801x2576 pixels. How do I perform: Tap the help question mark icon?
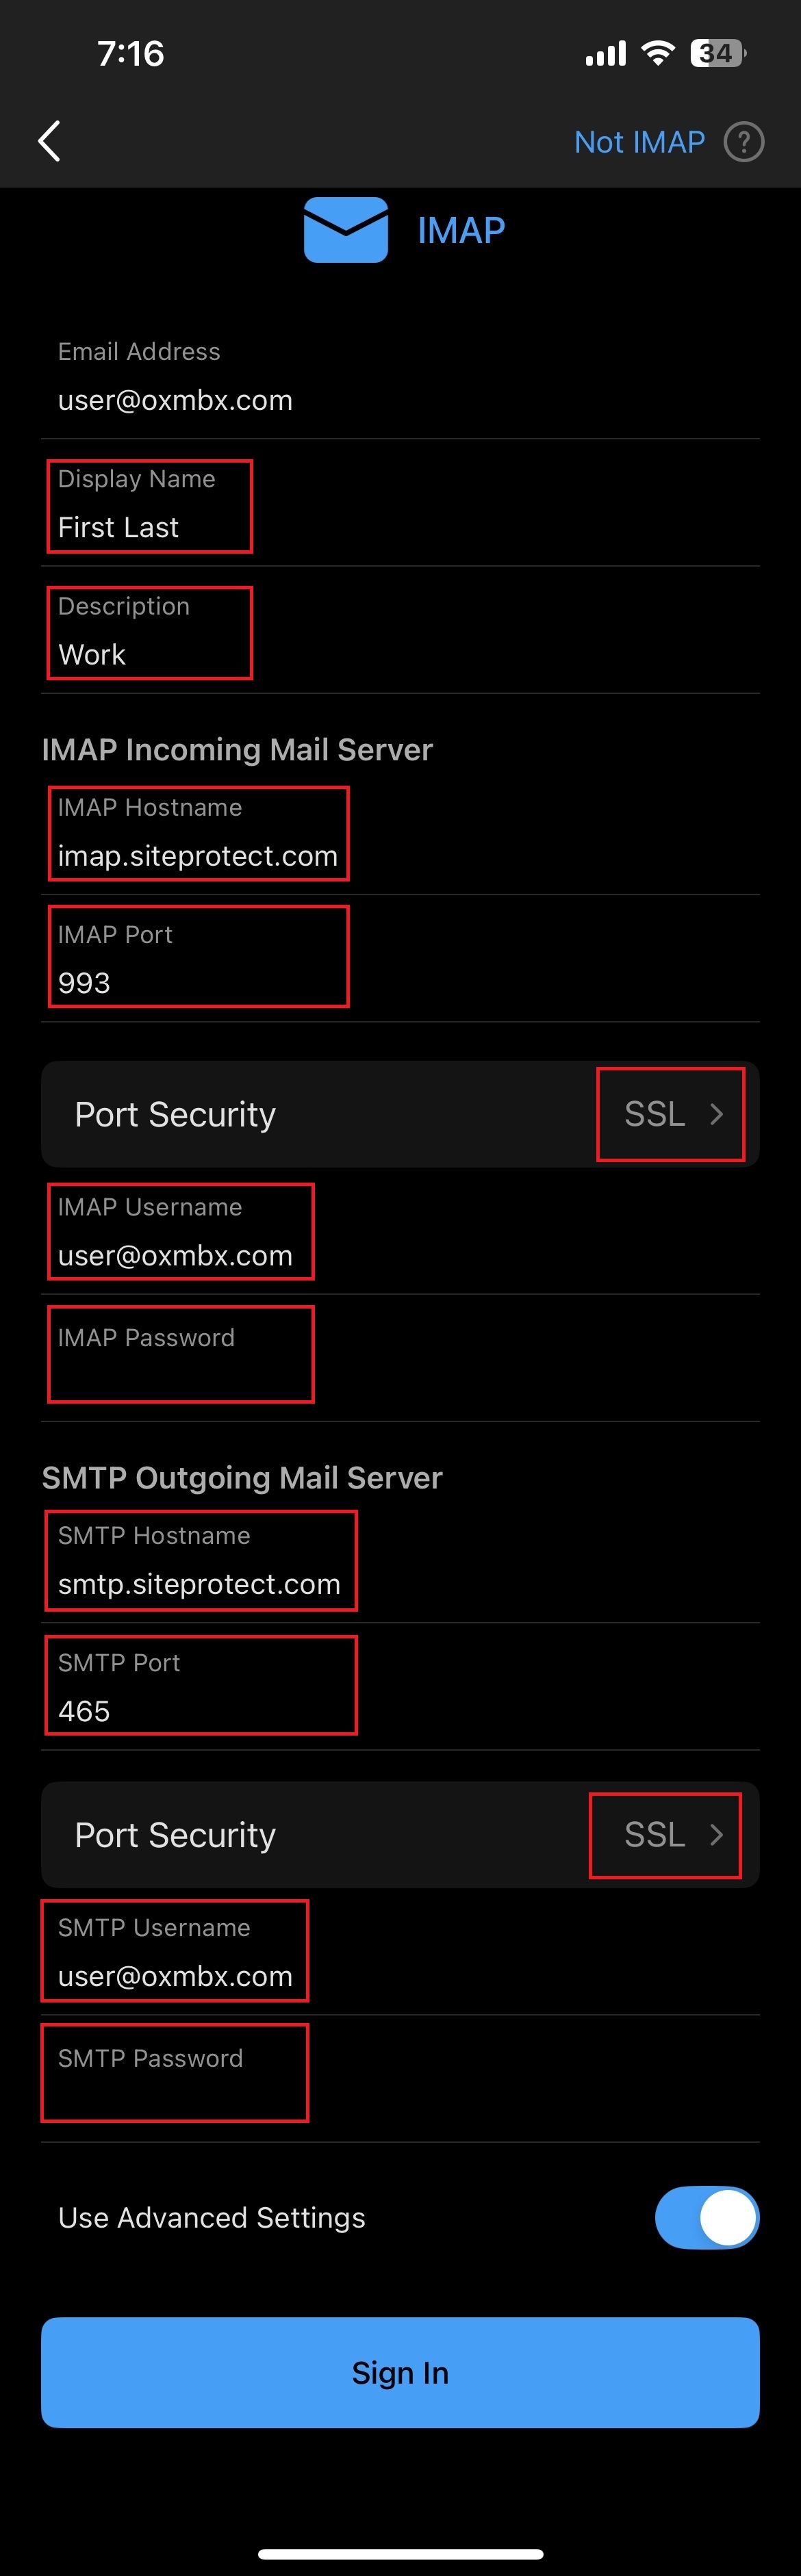[744, 142]
